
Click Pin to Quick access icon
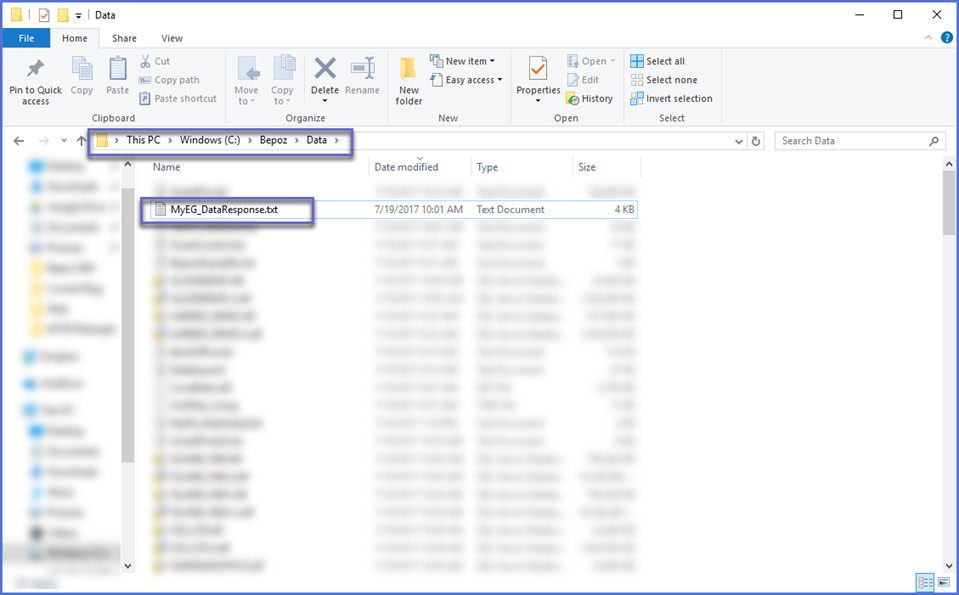coord(35,70)
